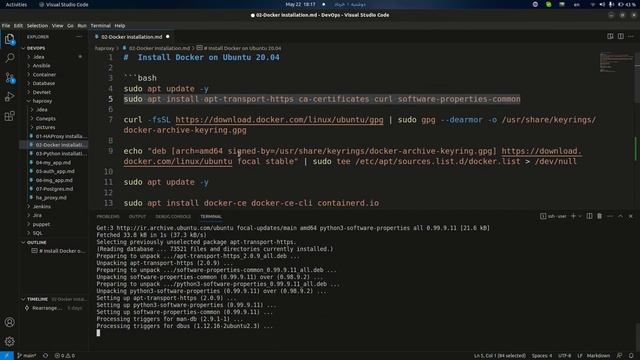640x360 pixels.
Task: Click green tray app icon
Action: (x=549, y=4)
